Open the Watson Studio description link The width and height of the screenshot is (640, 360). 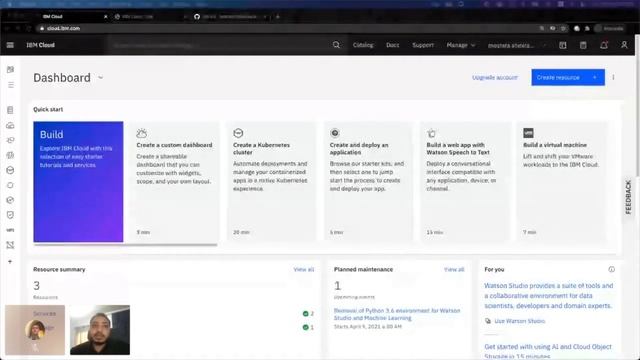549,296
